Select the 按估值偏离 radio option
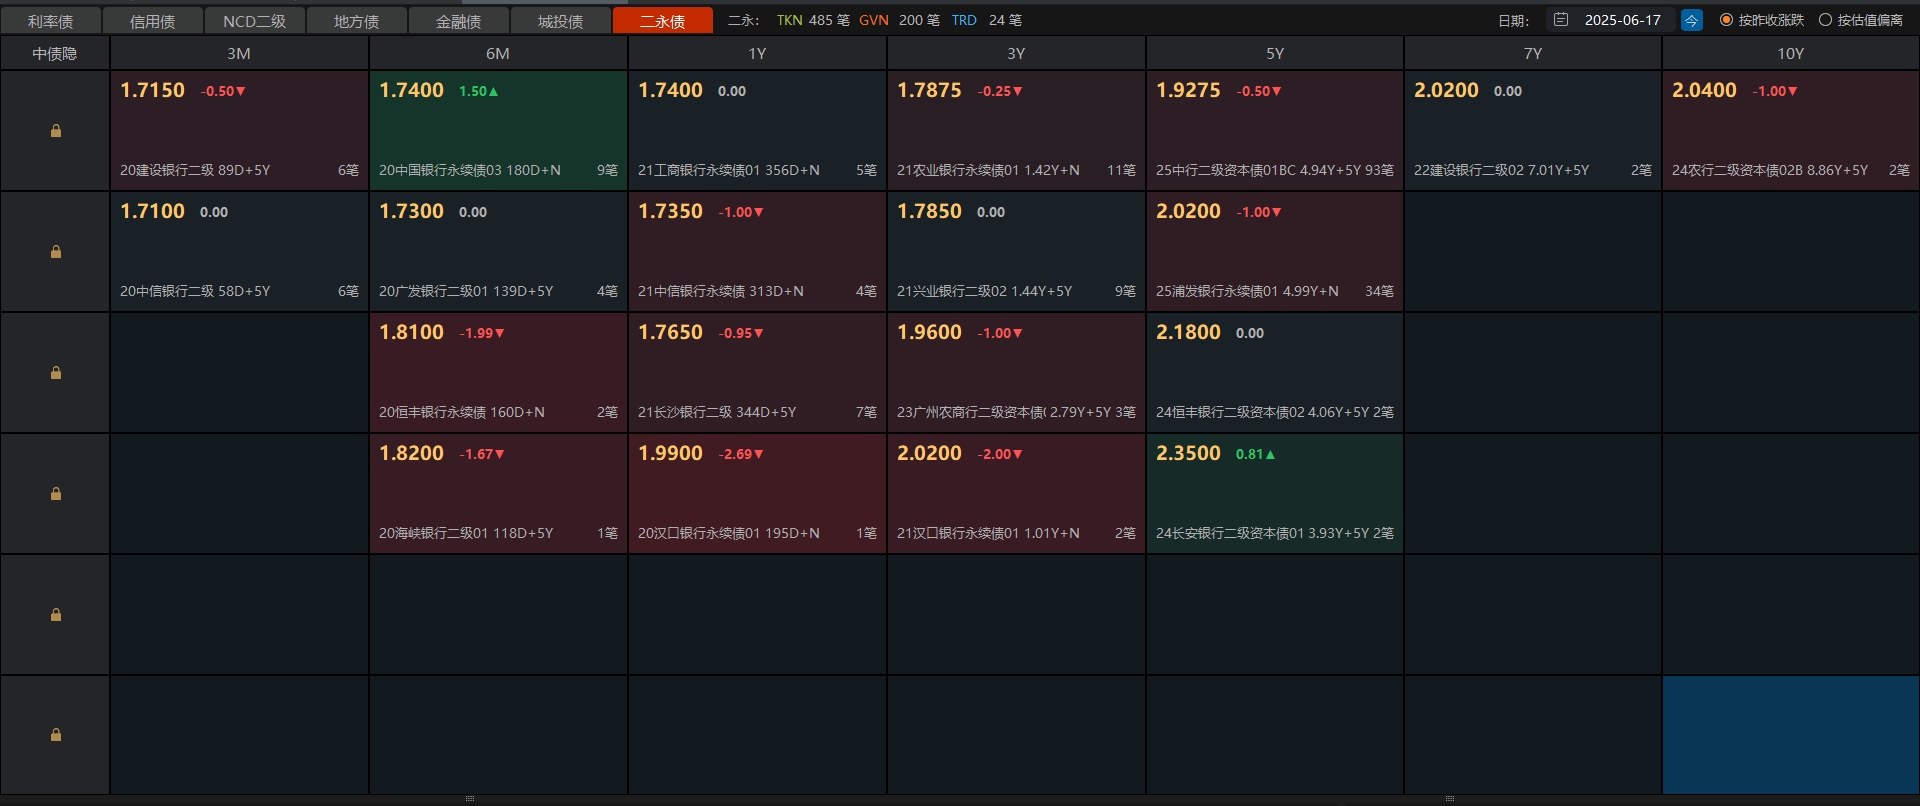Image resolution: width=1920 pixels, height=806 pixels. 1861,20
